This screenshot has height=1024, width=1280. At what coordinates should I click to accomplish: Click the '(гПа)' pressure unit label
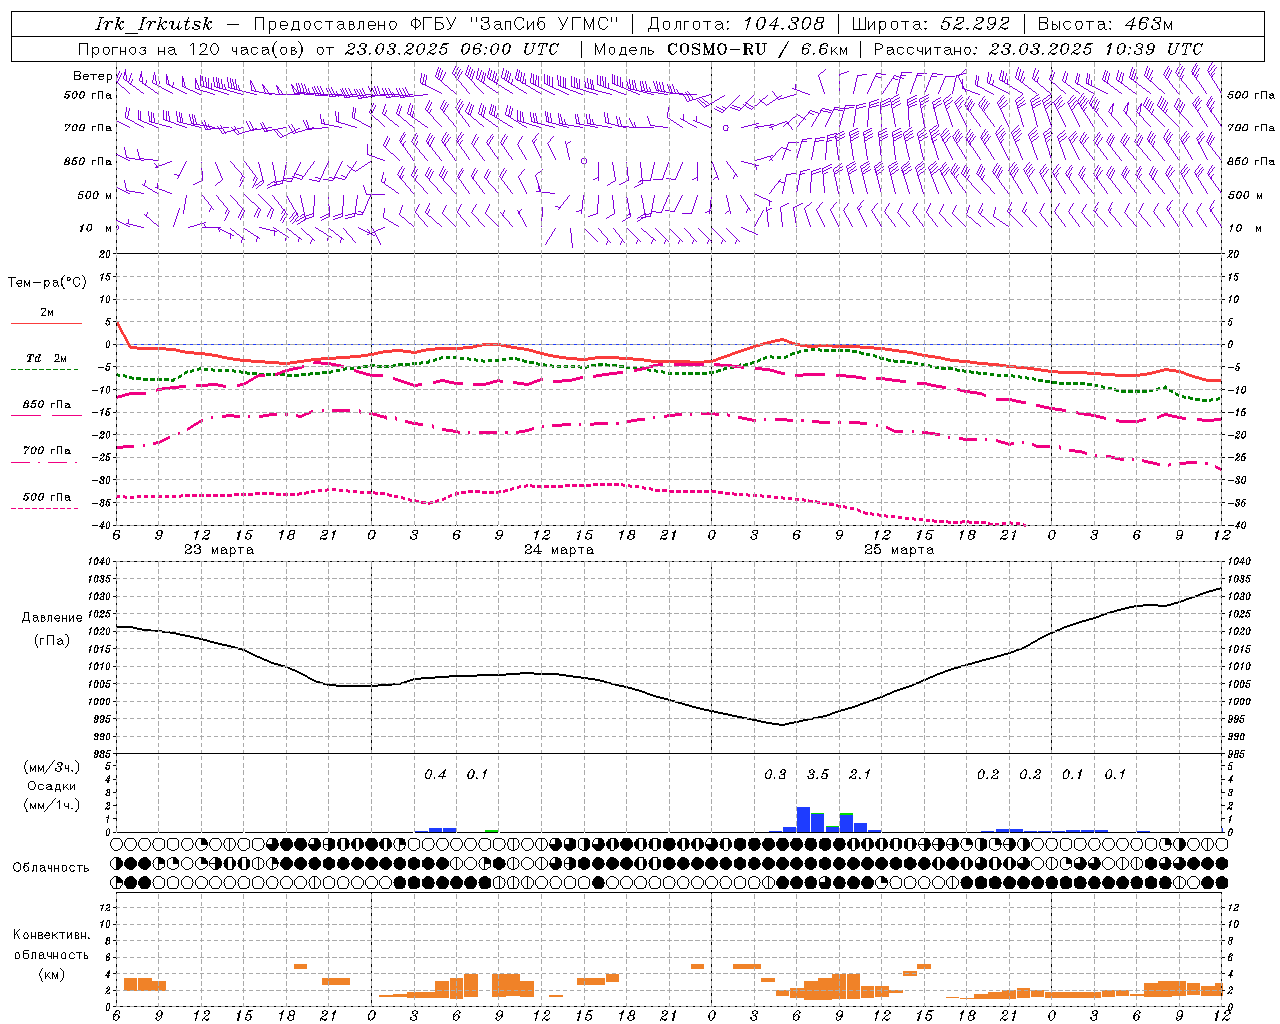(x=52, y=641)
